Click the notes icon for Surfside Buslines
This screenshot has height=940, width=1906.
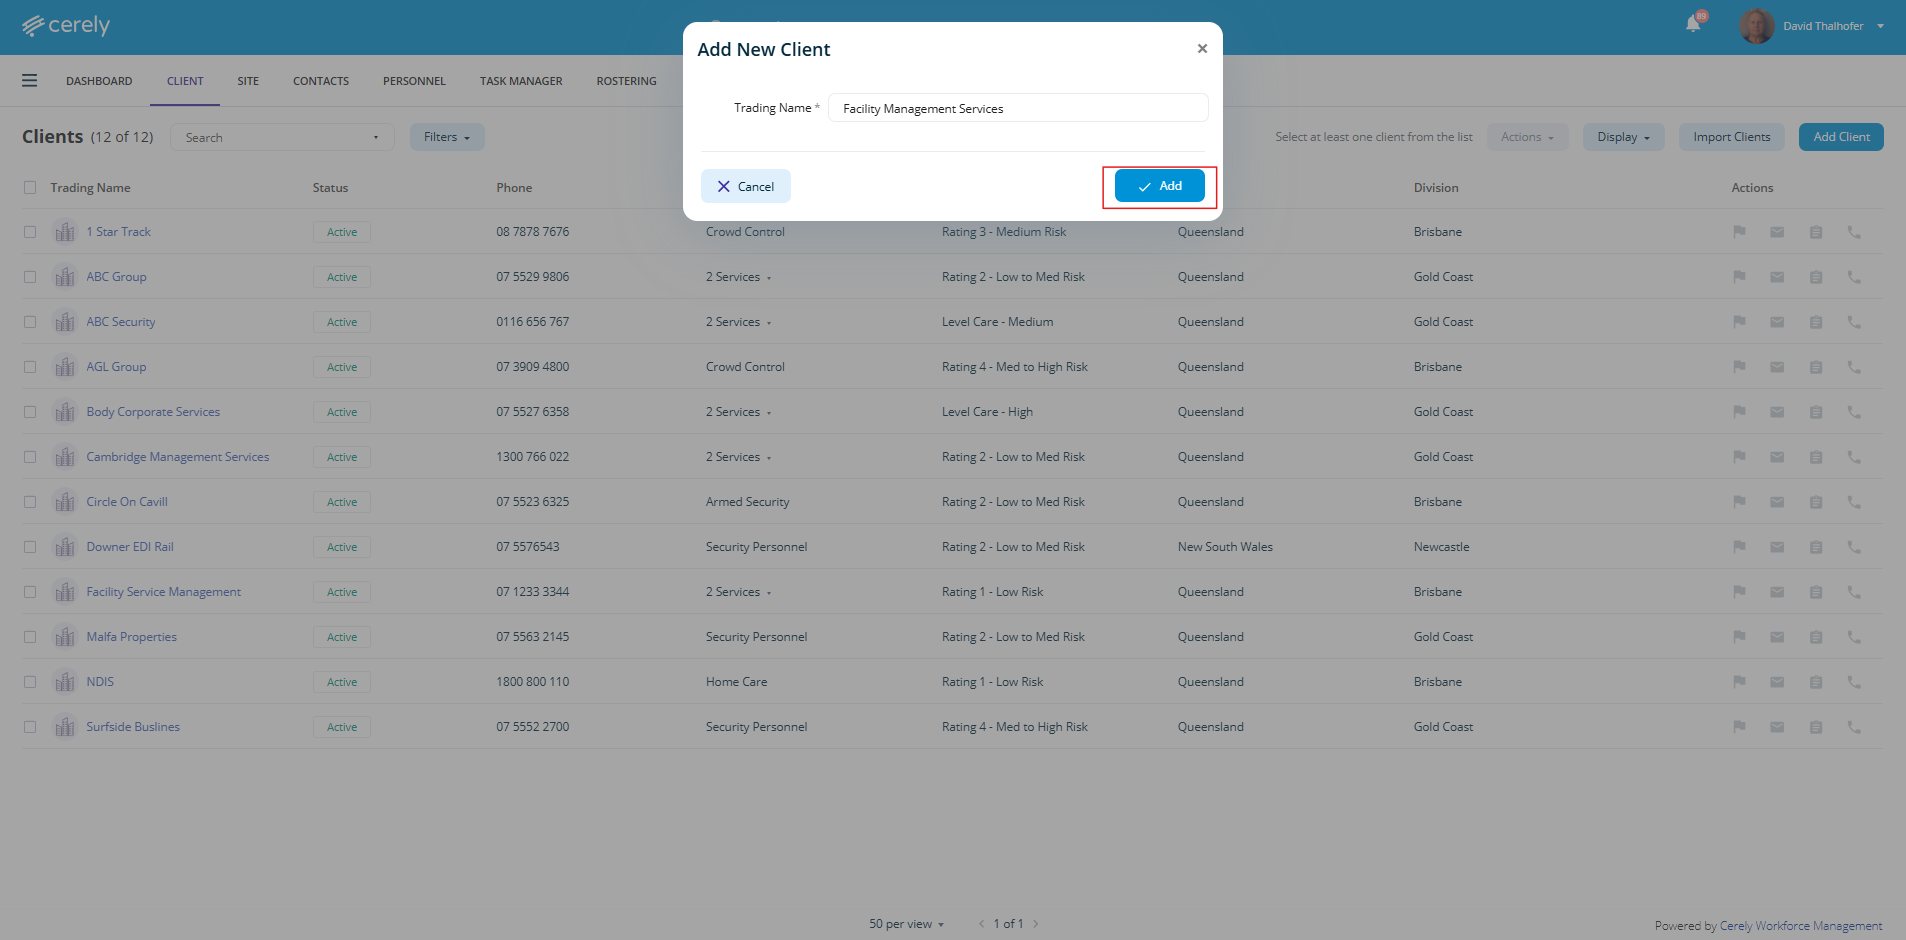tap(1816, 727)
